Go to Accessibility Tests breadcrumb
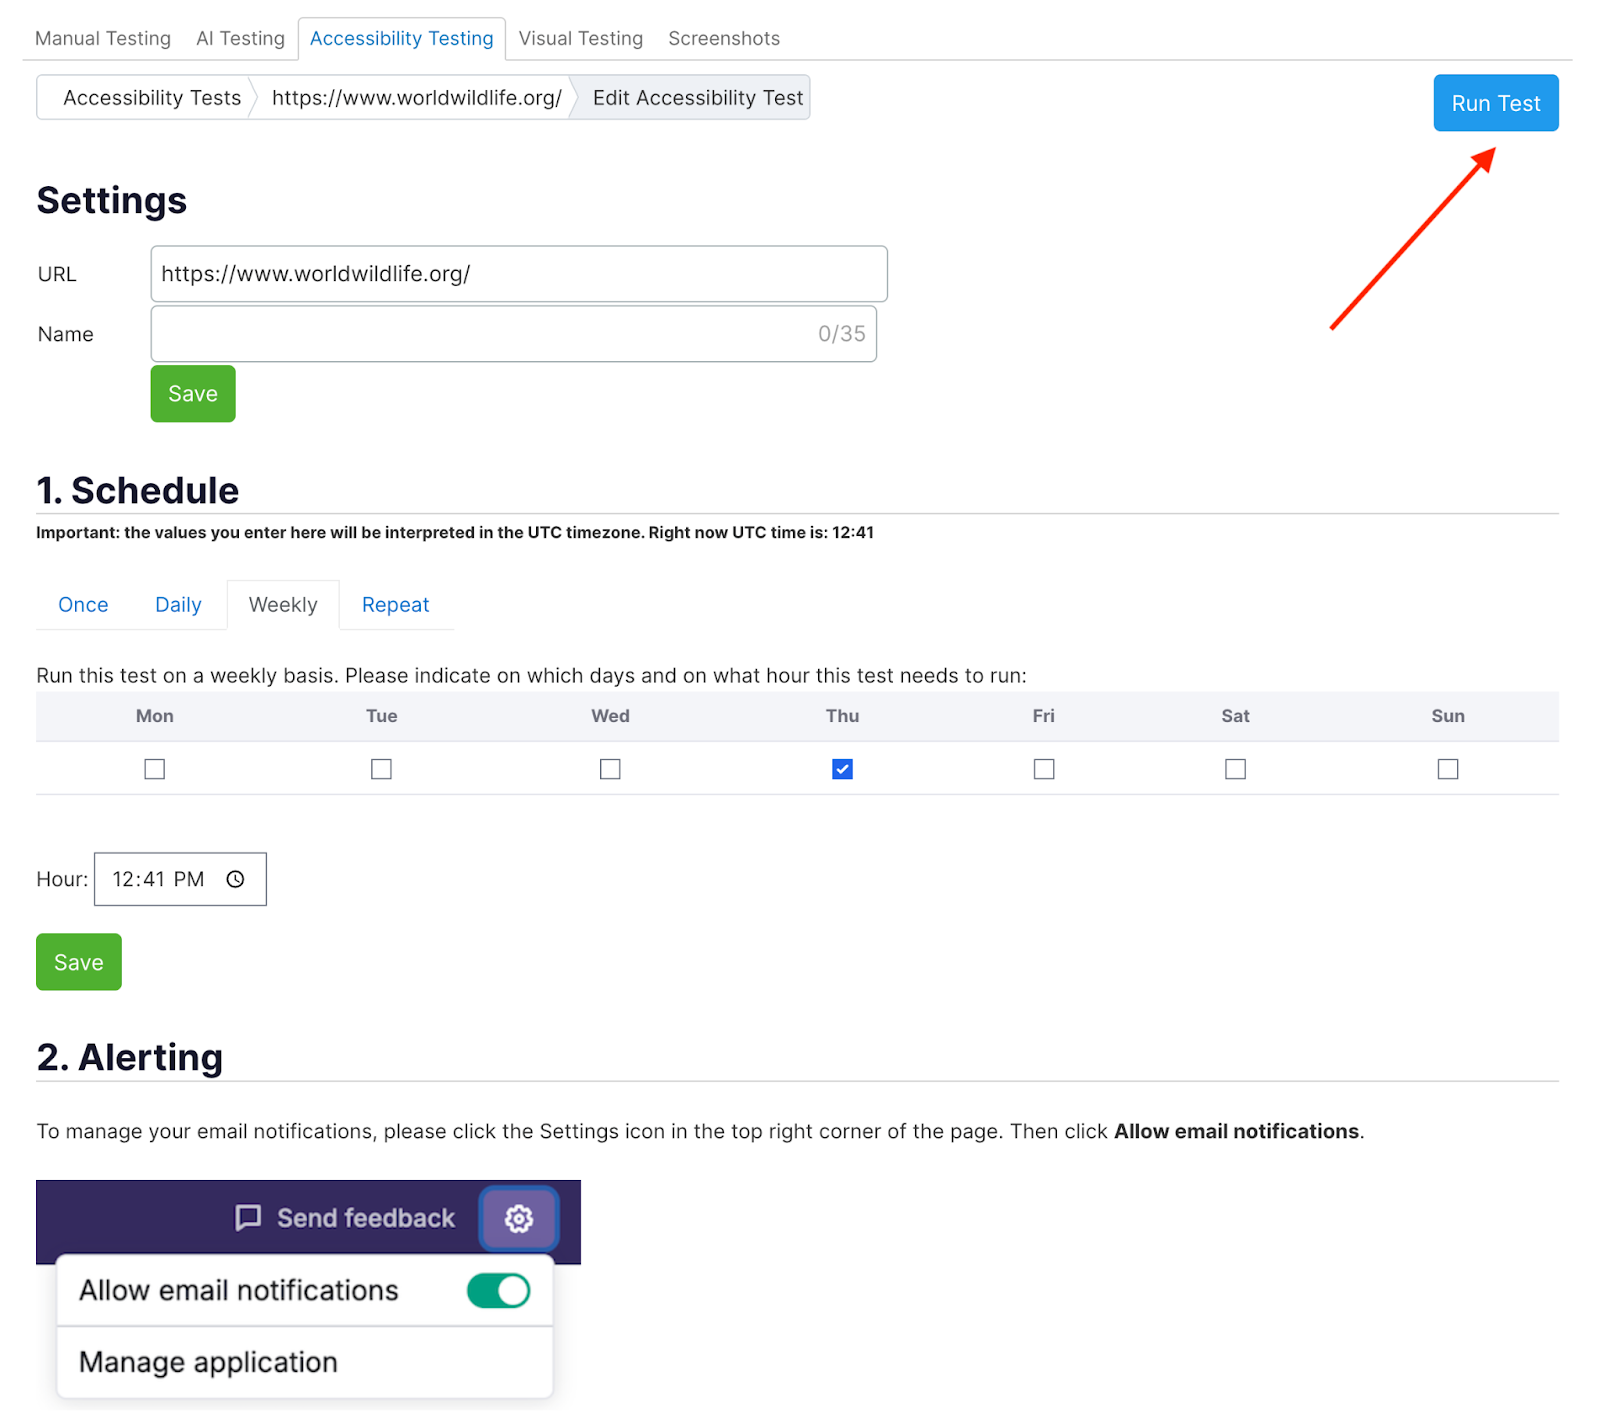The image size is (1600, 1426). tap(152, 98)
